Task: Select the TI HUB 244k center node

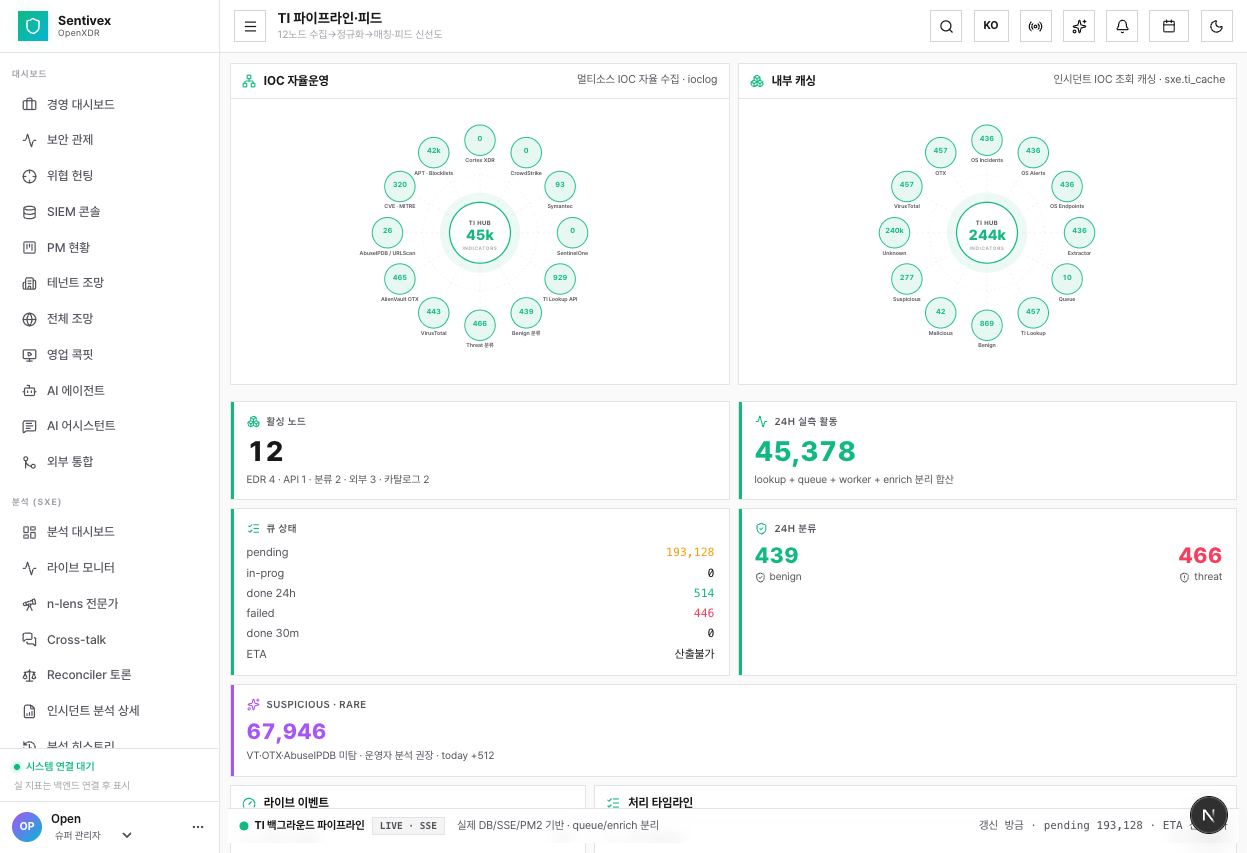Action: (x=987, y=234)
